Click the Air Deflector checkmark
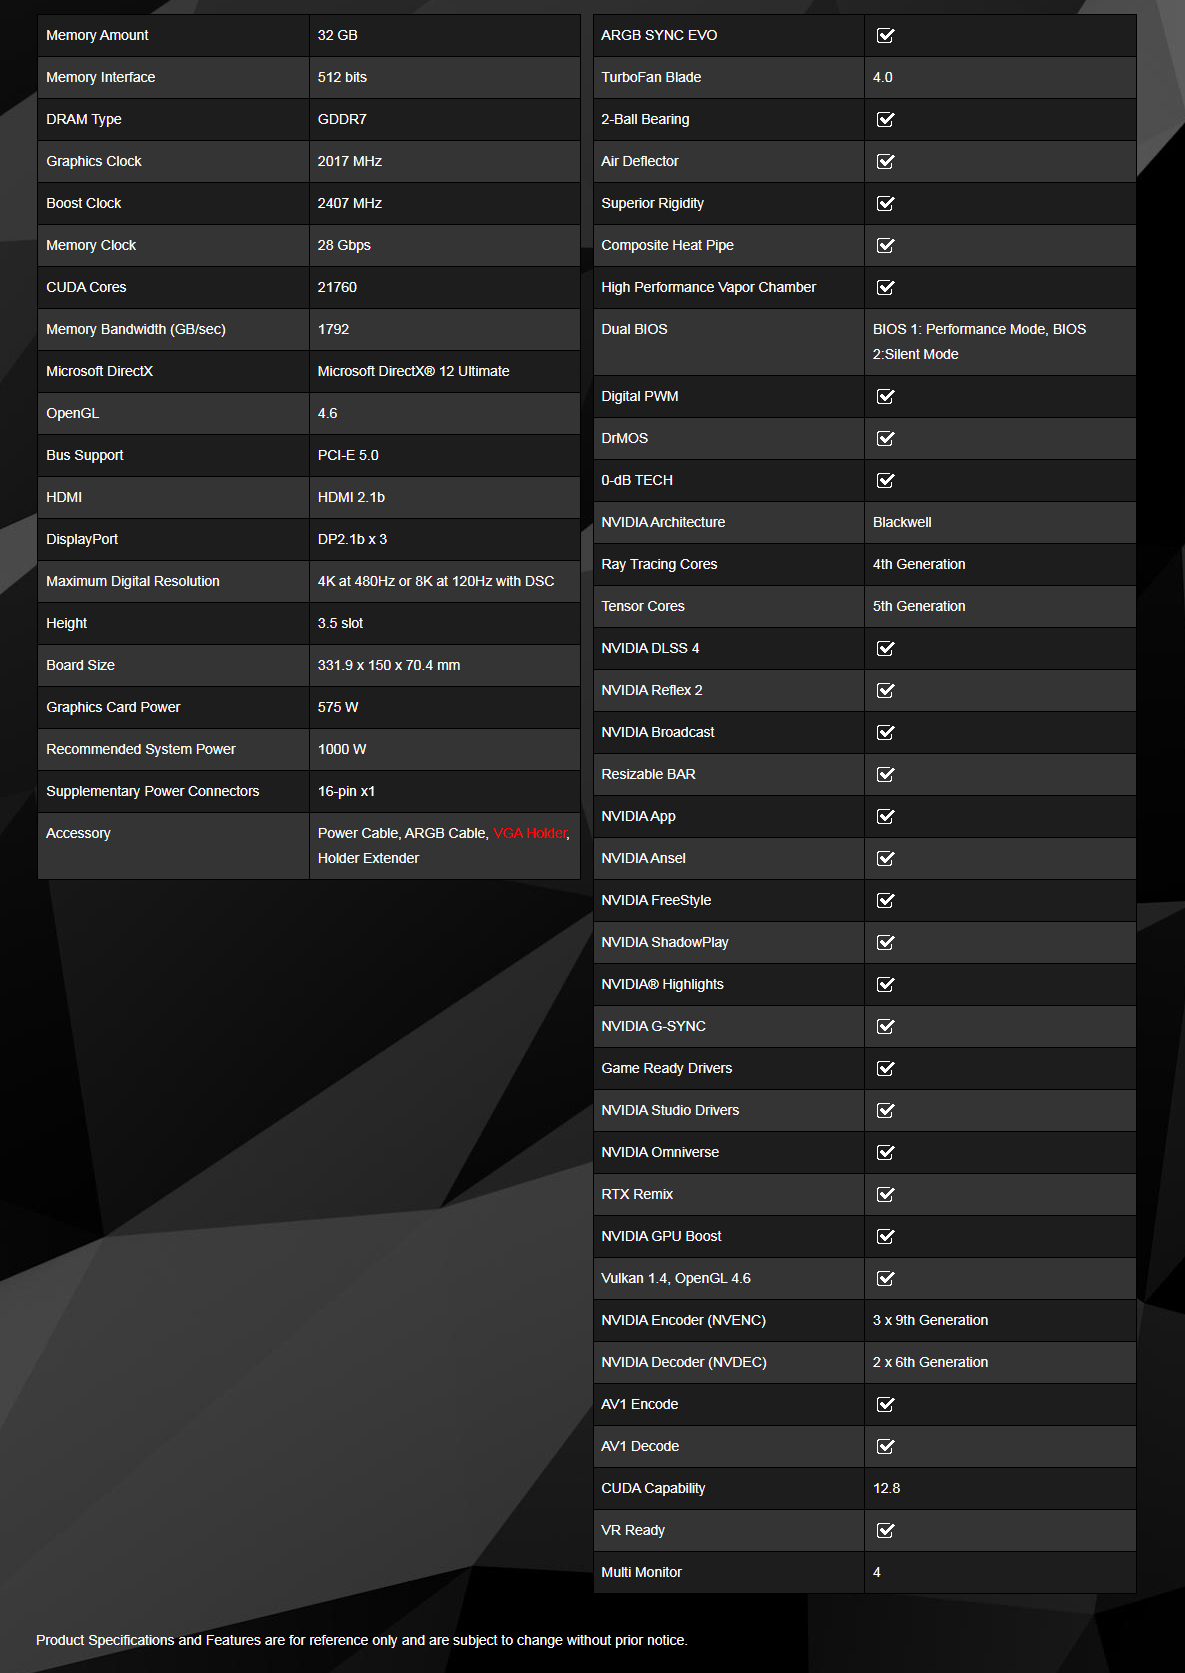This screenshot has width=1185, height=1673. coord(885,162)
